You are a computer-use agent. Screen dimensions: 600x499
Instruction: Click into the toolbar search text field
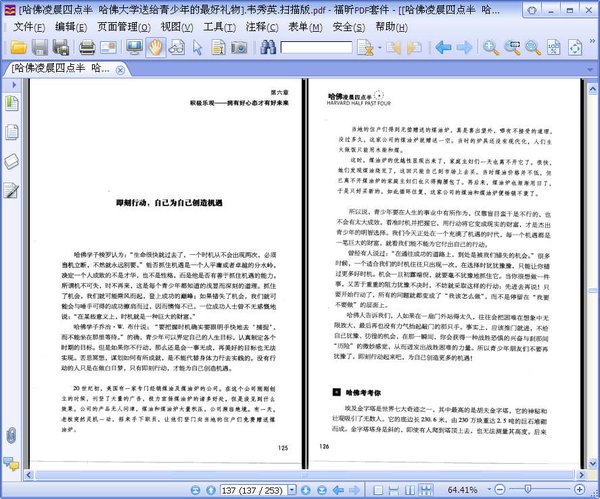316,47
